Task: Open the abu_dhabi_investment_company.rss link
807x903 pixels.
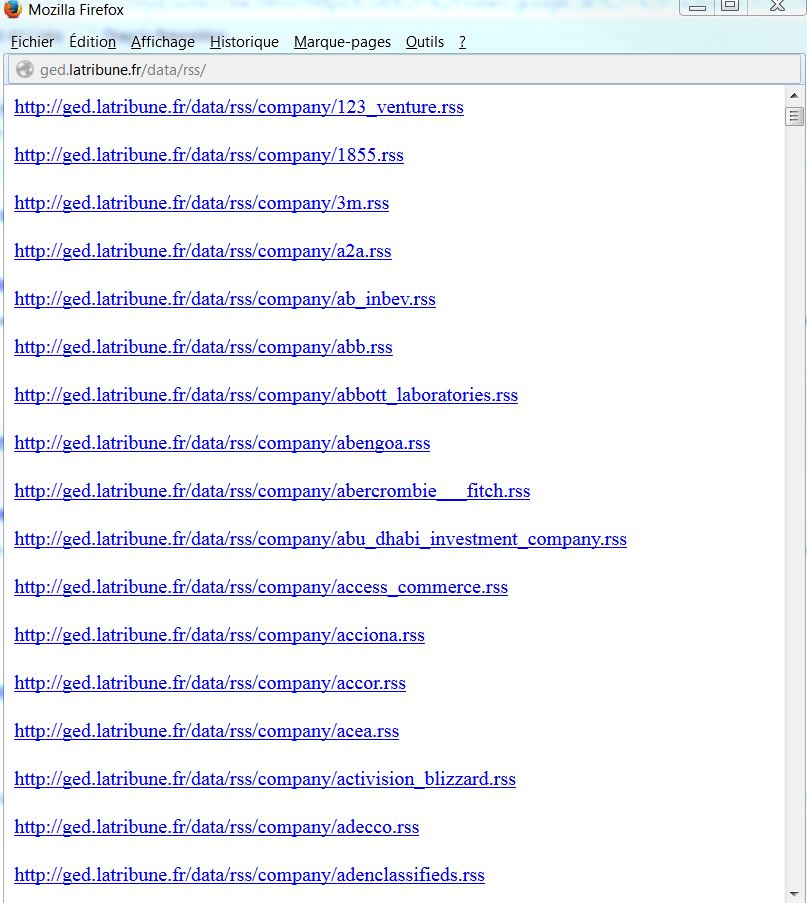Action: [x=320, y=539]
